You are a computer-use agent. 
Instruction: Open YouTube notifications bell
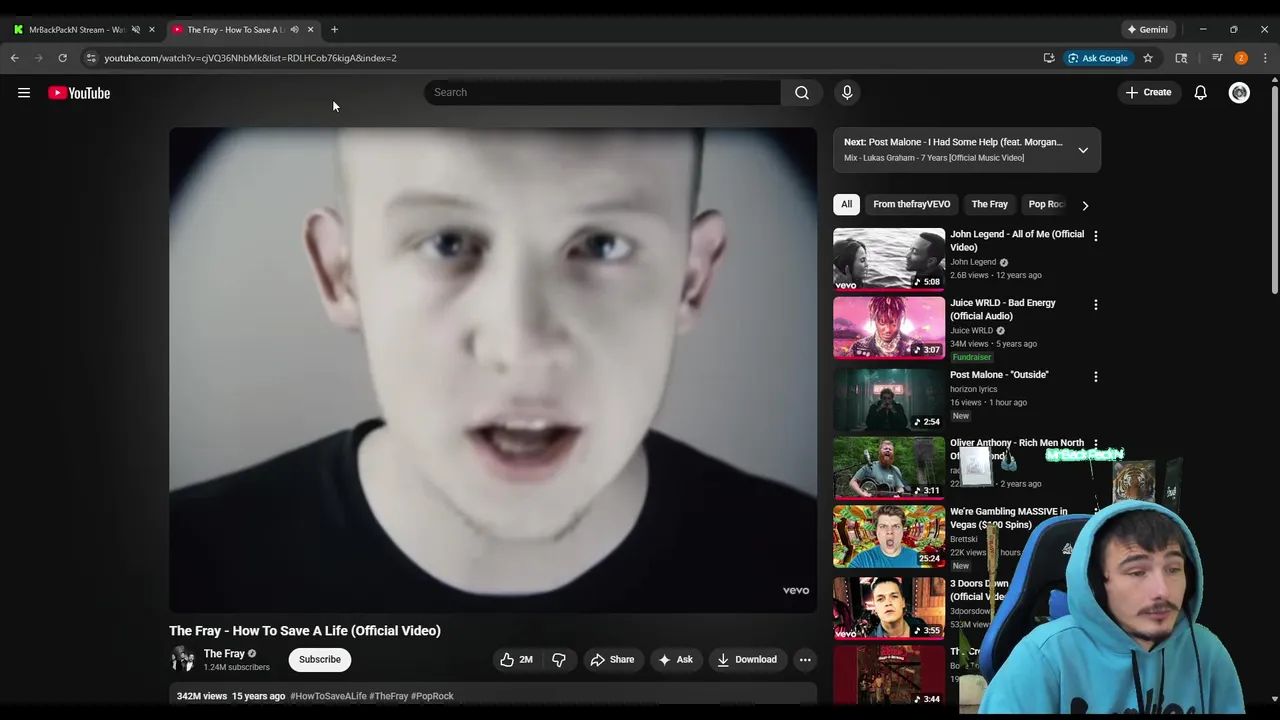[x=1200, y=92]
